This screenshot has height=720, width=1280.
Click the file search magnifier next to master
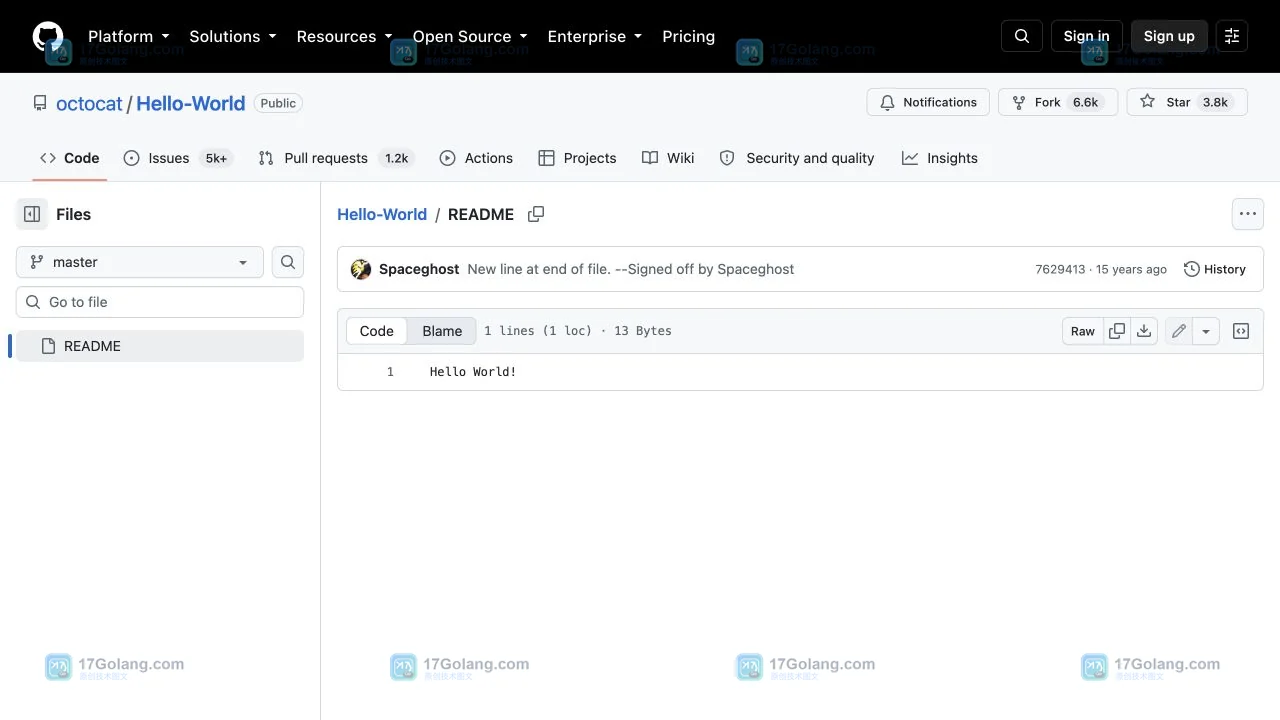pos(288,262)
